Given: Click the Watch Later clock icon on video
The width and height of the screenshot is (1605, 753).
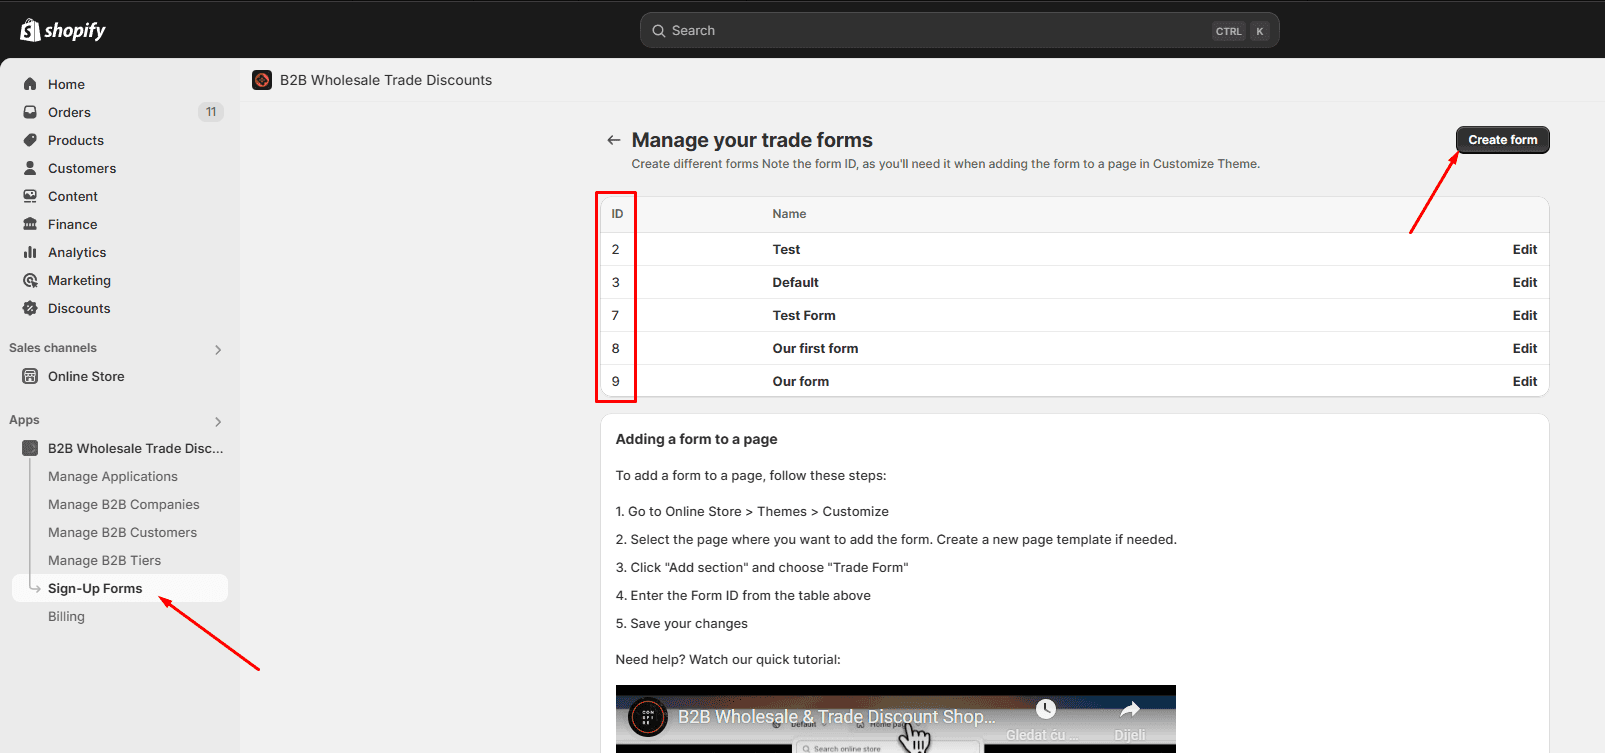Looking at the screenshot, I should pyautogui.click(x=1046, y=709).
